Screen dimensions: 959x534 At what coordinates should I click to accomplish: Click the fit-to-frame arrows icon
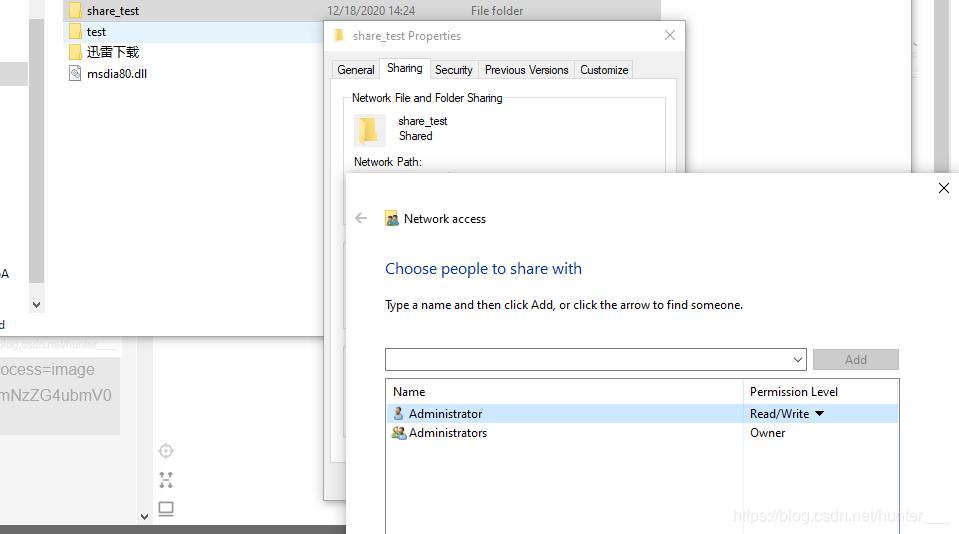[166, 480]
